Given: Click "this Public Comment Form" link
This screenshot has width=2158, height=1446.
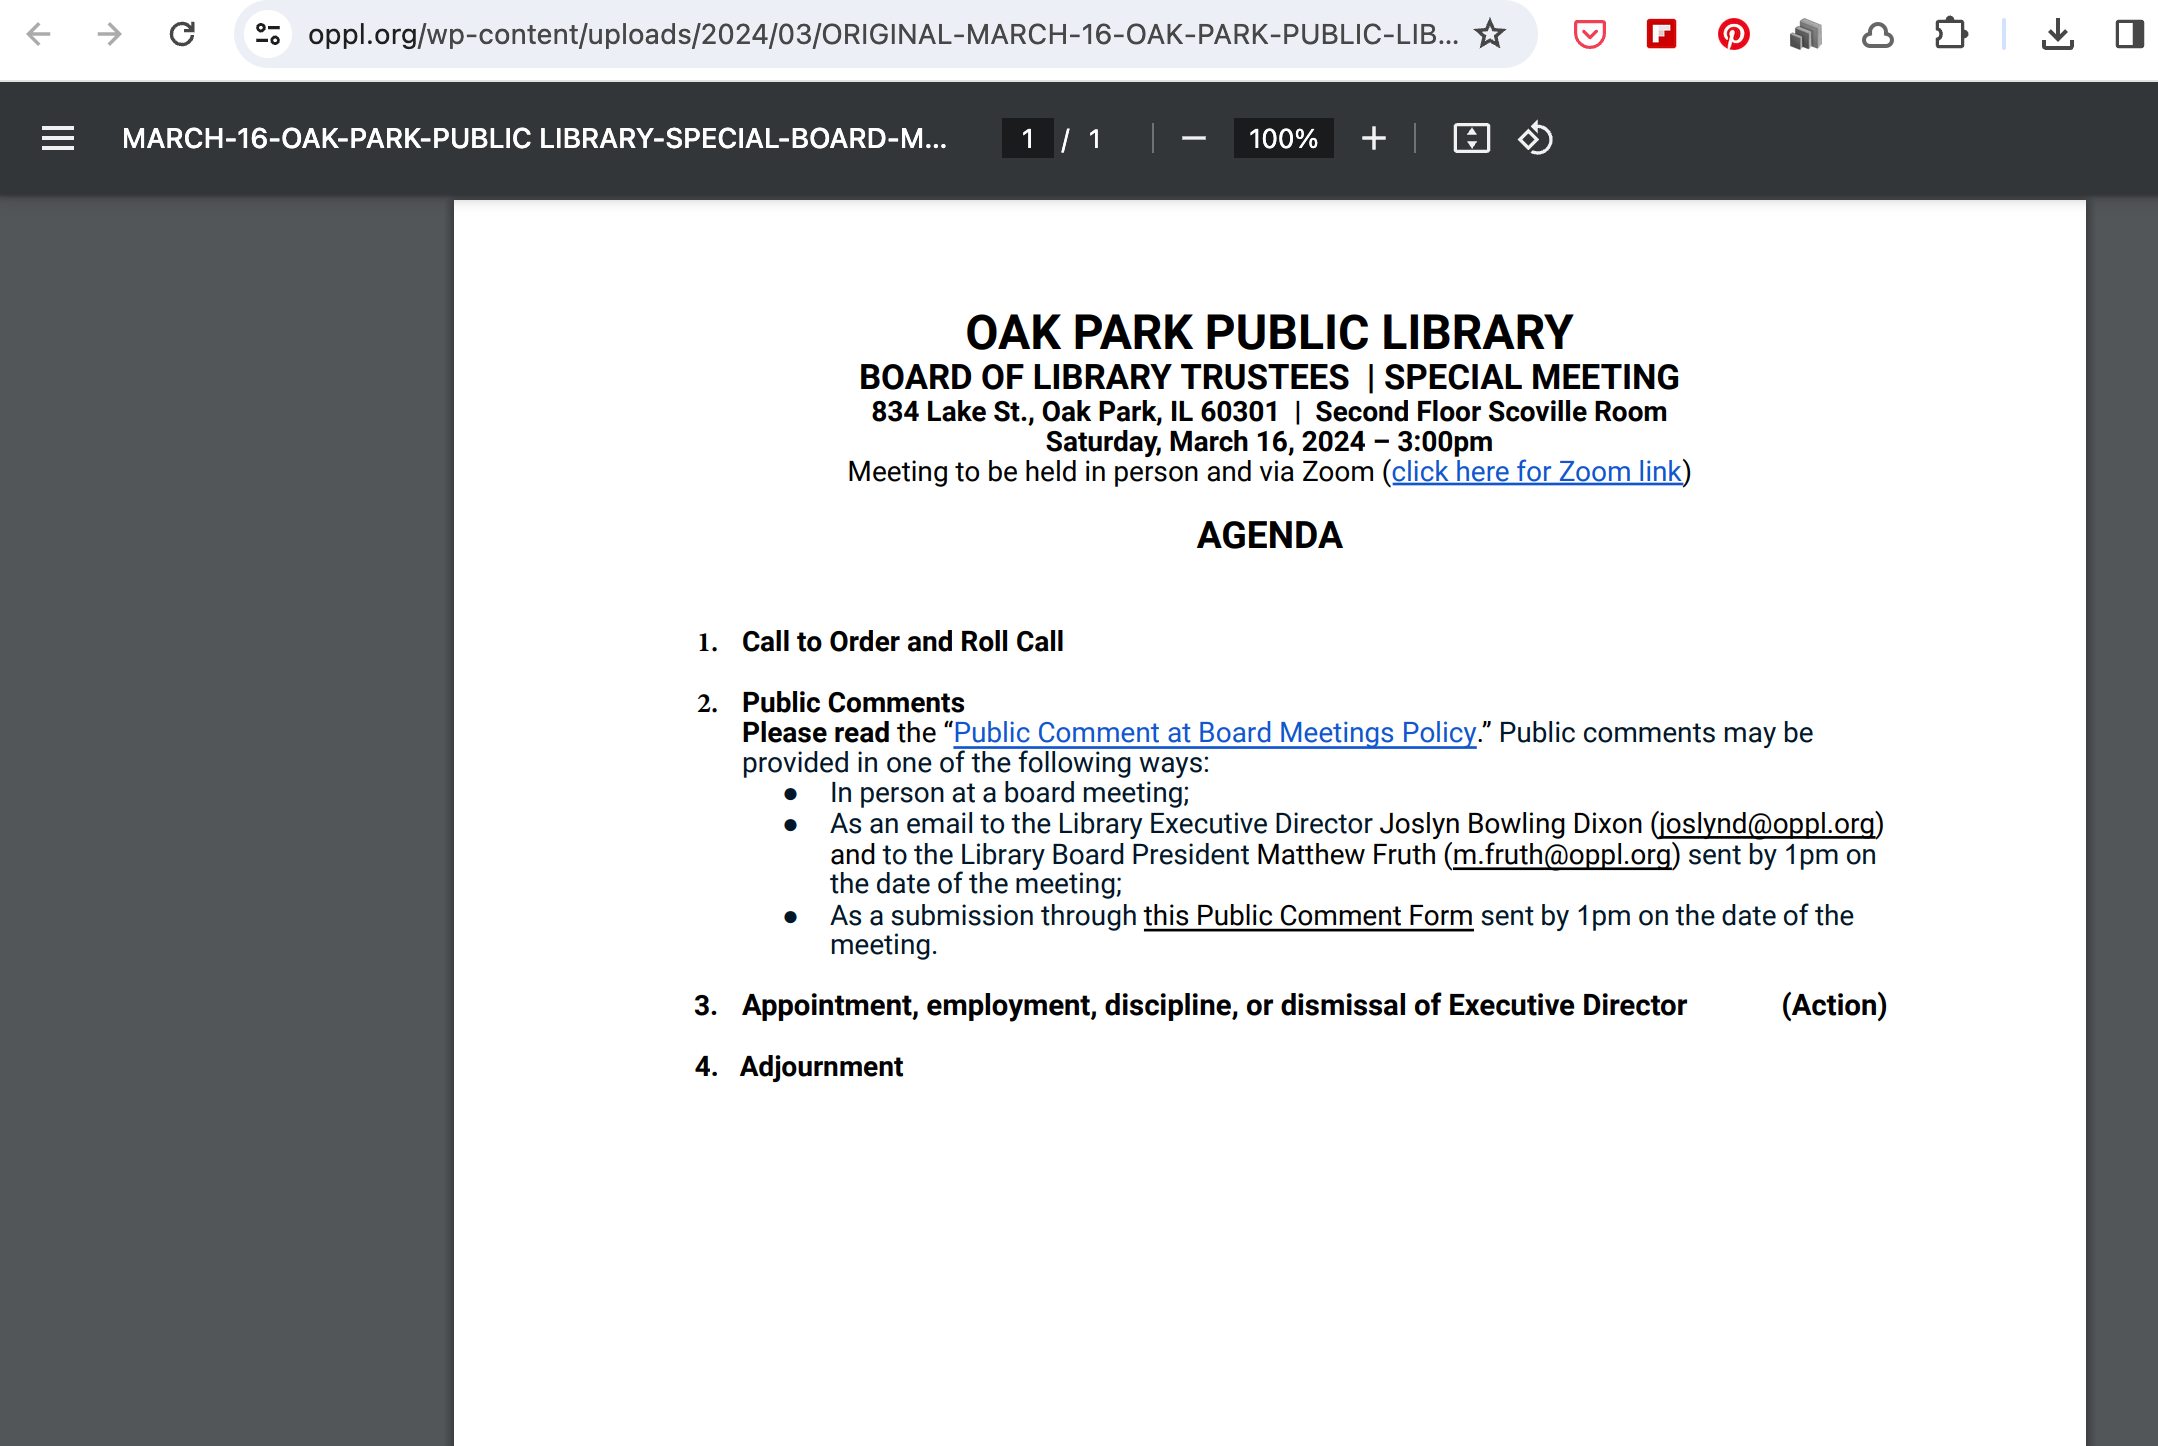Looking at the screenshot, I should 1307,915.
